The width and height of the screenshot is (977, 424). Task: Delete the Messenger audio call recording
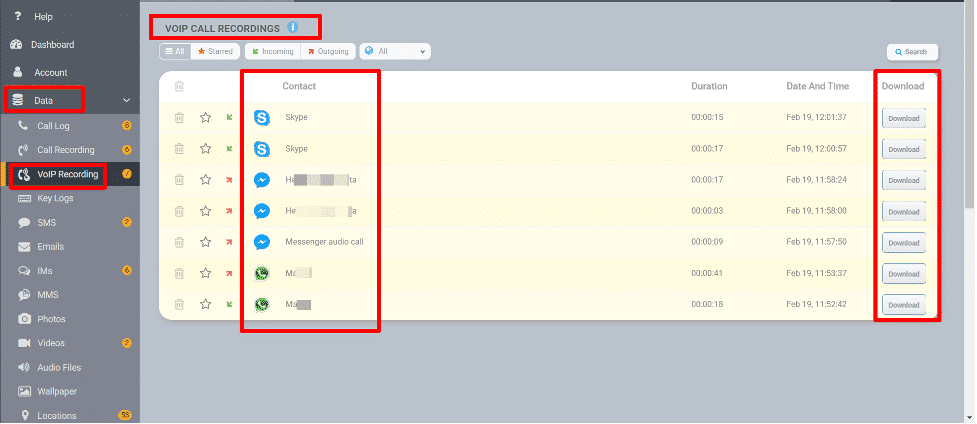pos(179,242)
